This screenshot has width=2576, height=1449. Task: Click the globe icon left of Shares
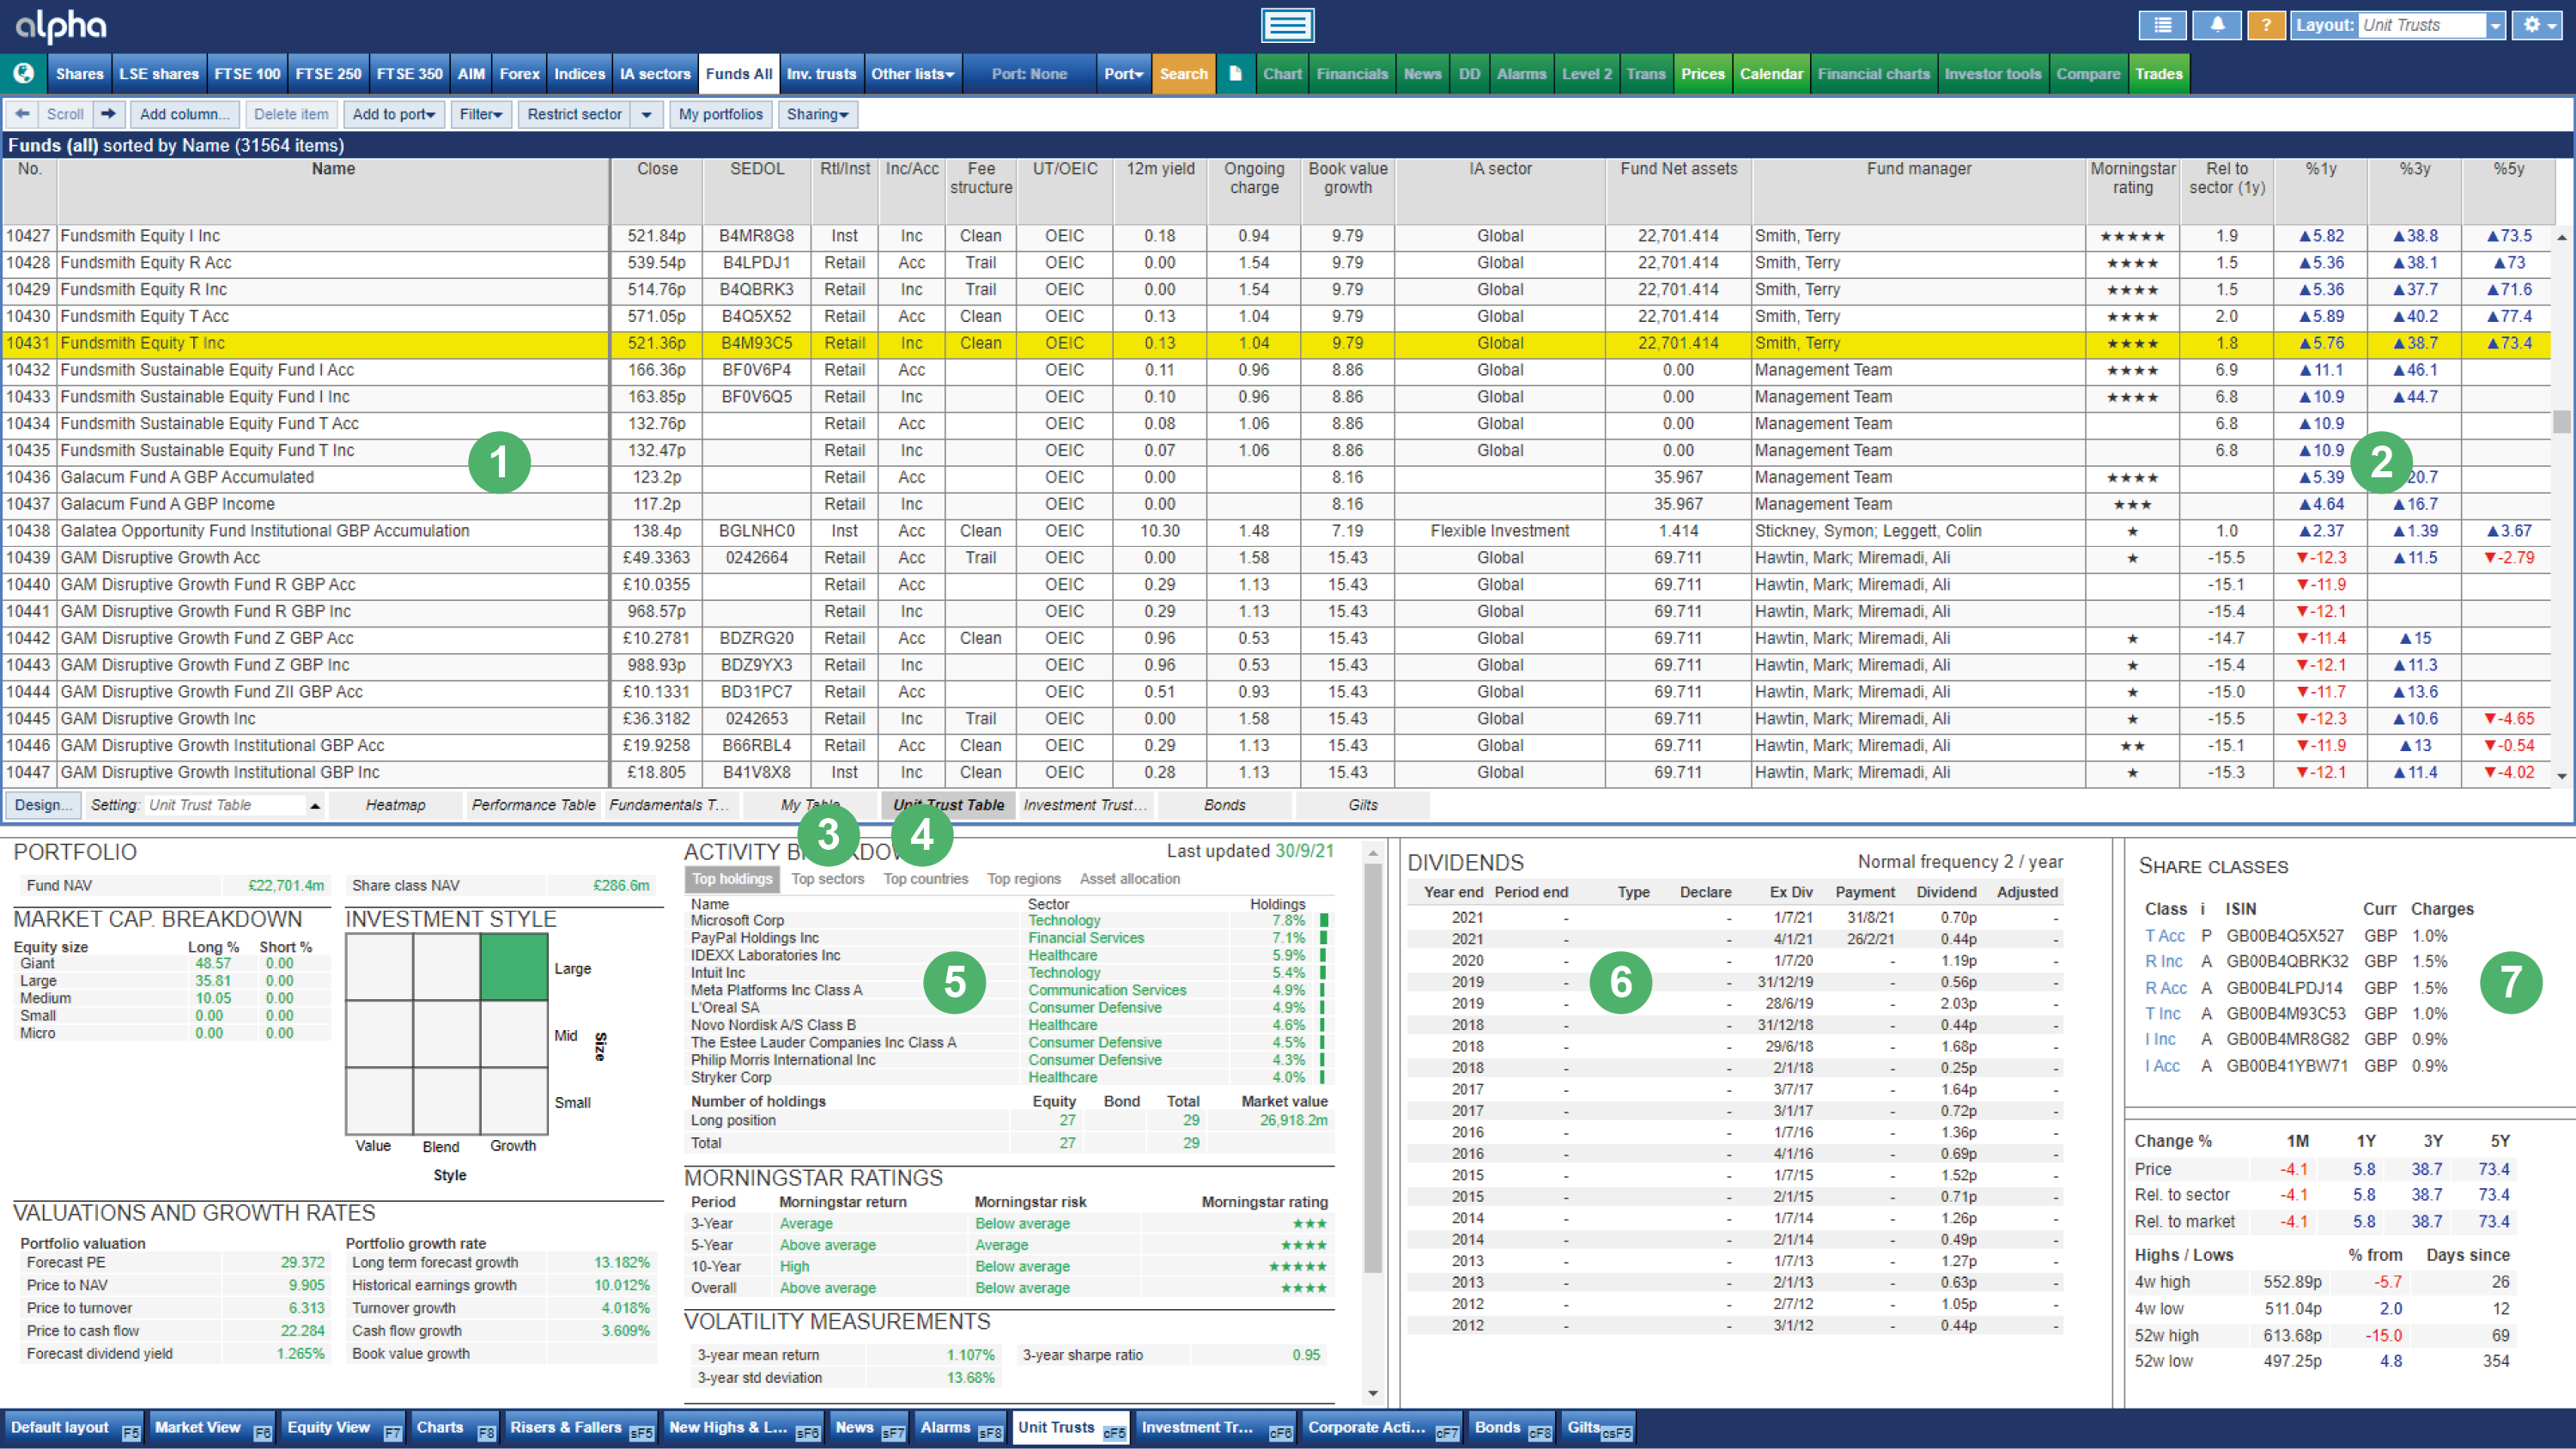(24, 73)
